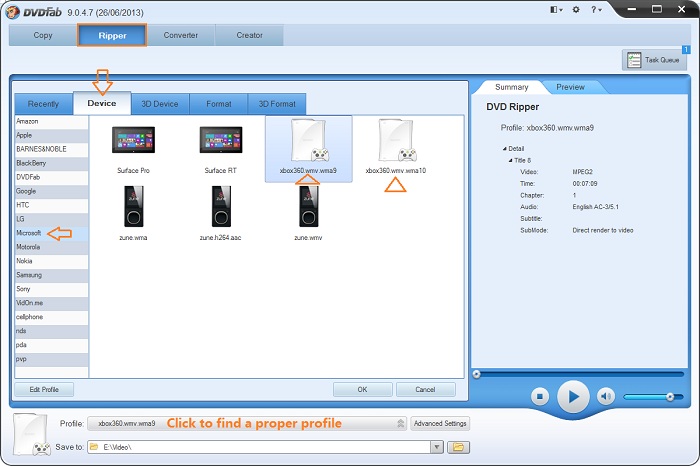Expand the Profile selector chevron
The image size is (700, 466).
(x=400, y=423)
